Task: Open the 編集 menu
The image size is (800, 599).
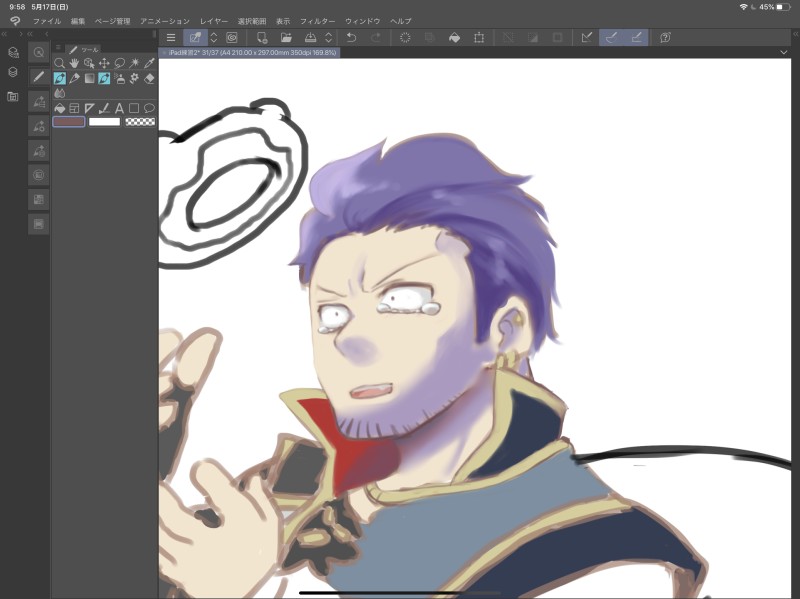Action: click(78, 21)
